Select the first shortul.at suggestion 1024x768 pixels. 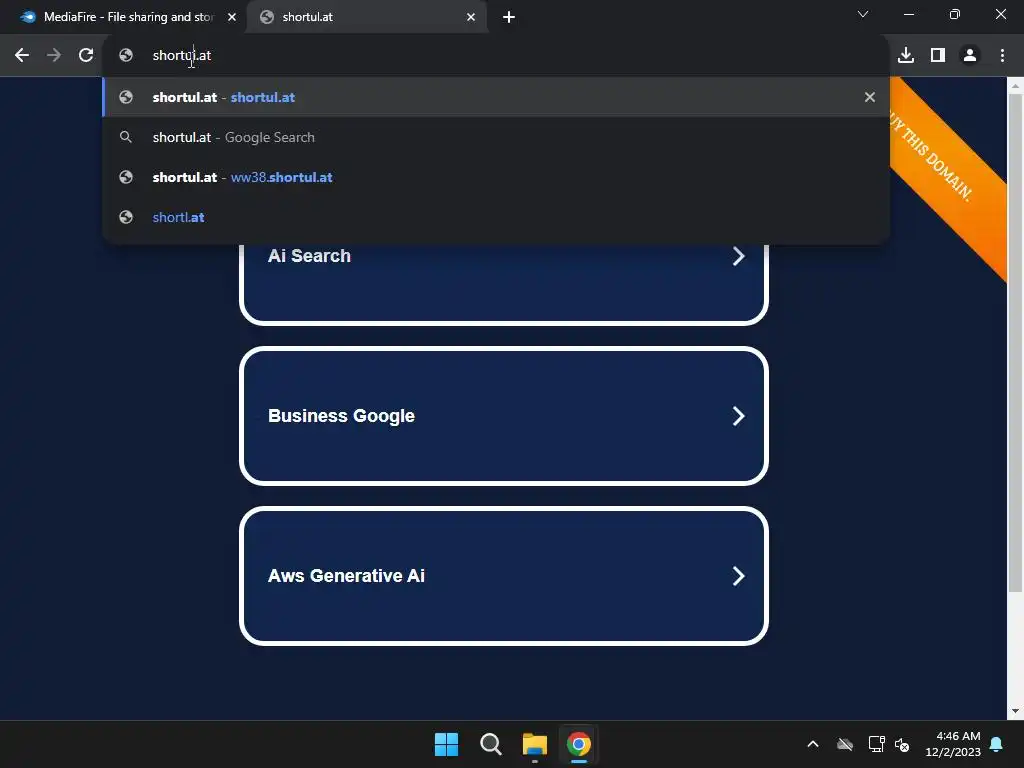[496, 97]
